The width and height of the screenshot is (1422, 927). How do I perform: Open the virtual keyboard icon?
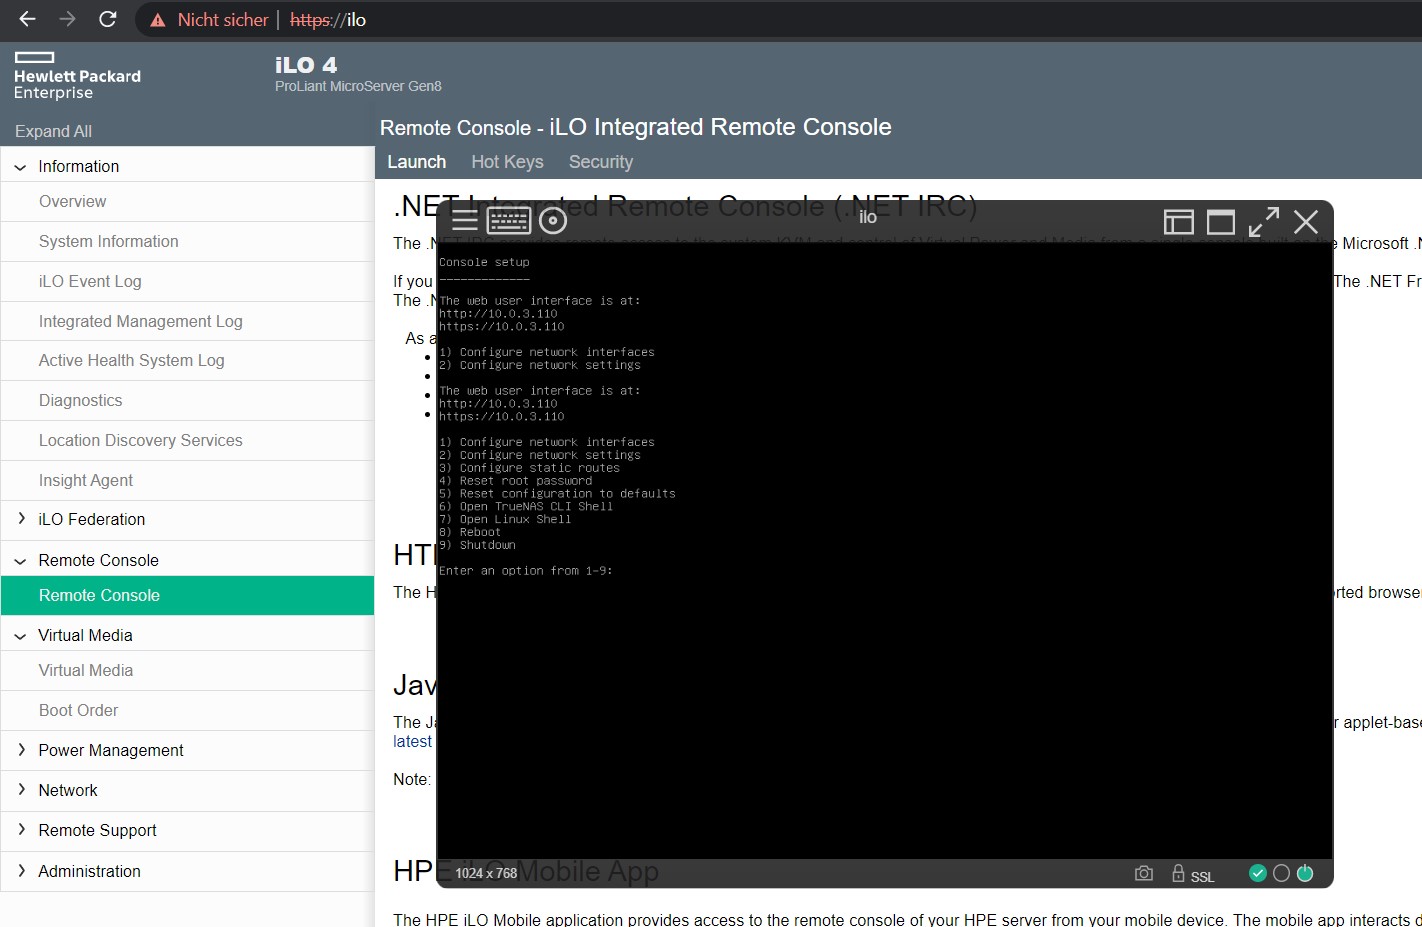click(509, 220)
